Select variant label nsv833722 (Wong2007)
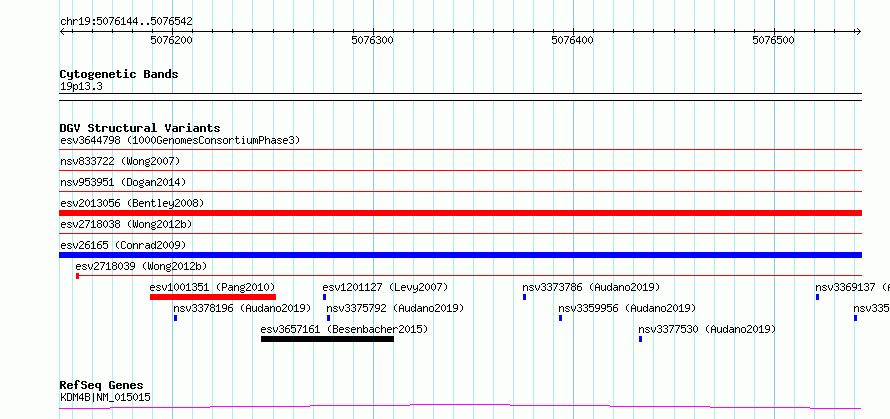This screenshot has width=890, height=419. [120, 162]
